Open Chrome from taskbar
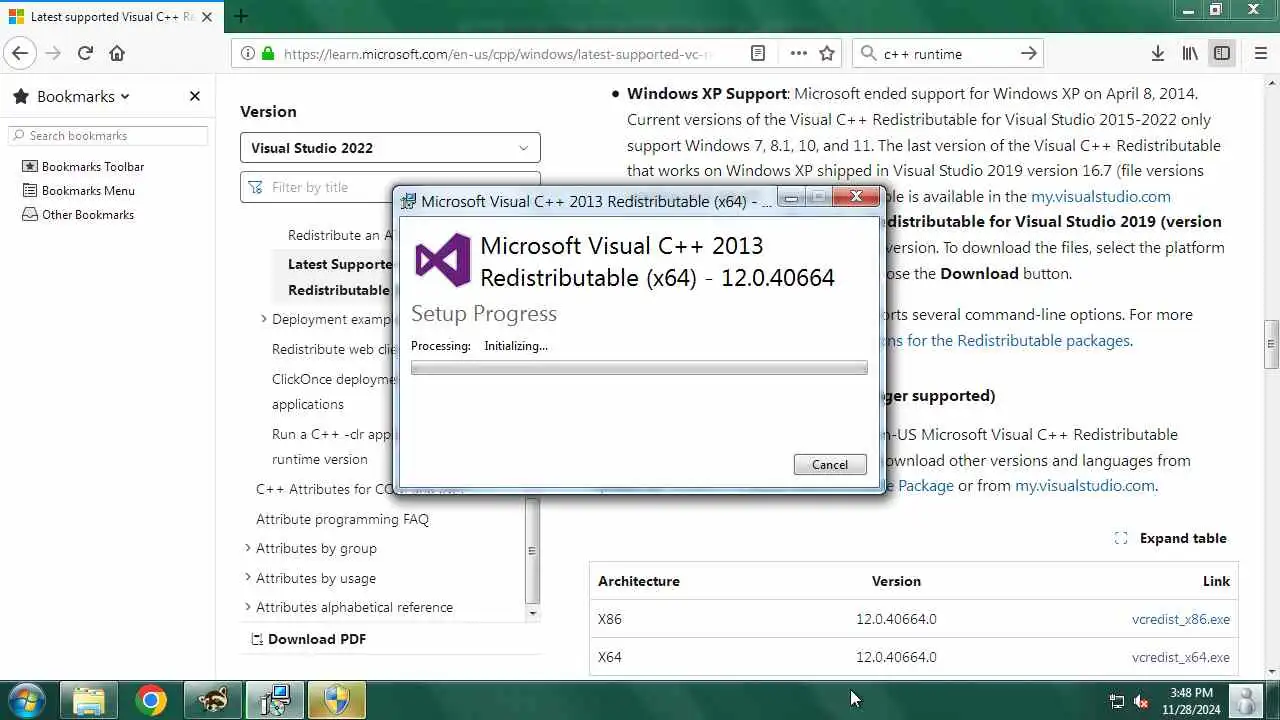Image resolution: width=1280 pixels, height=720 pixels. pos(151,700)
